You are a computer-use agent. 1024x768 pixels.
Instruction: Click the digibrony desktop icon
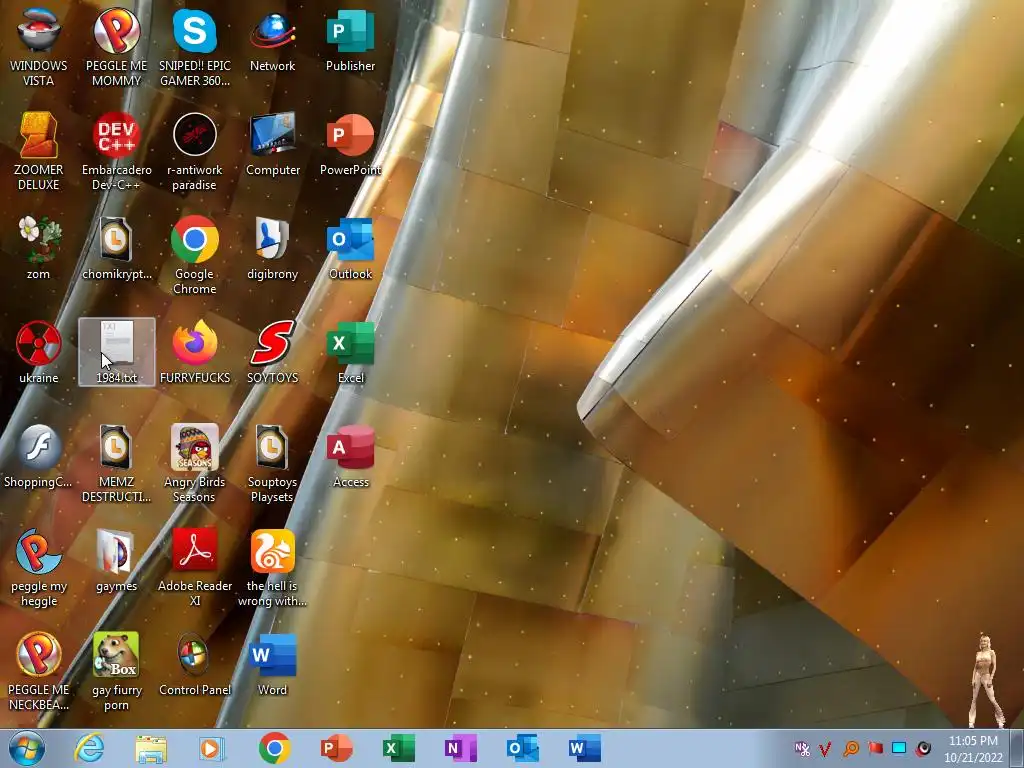click(x=272, y=248)
